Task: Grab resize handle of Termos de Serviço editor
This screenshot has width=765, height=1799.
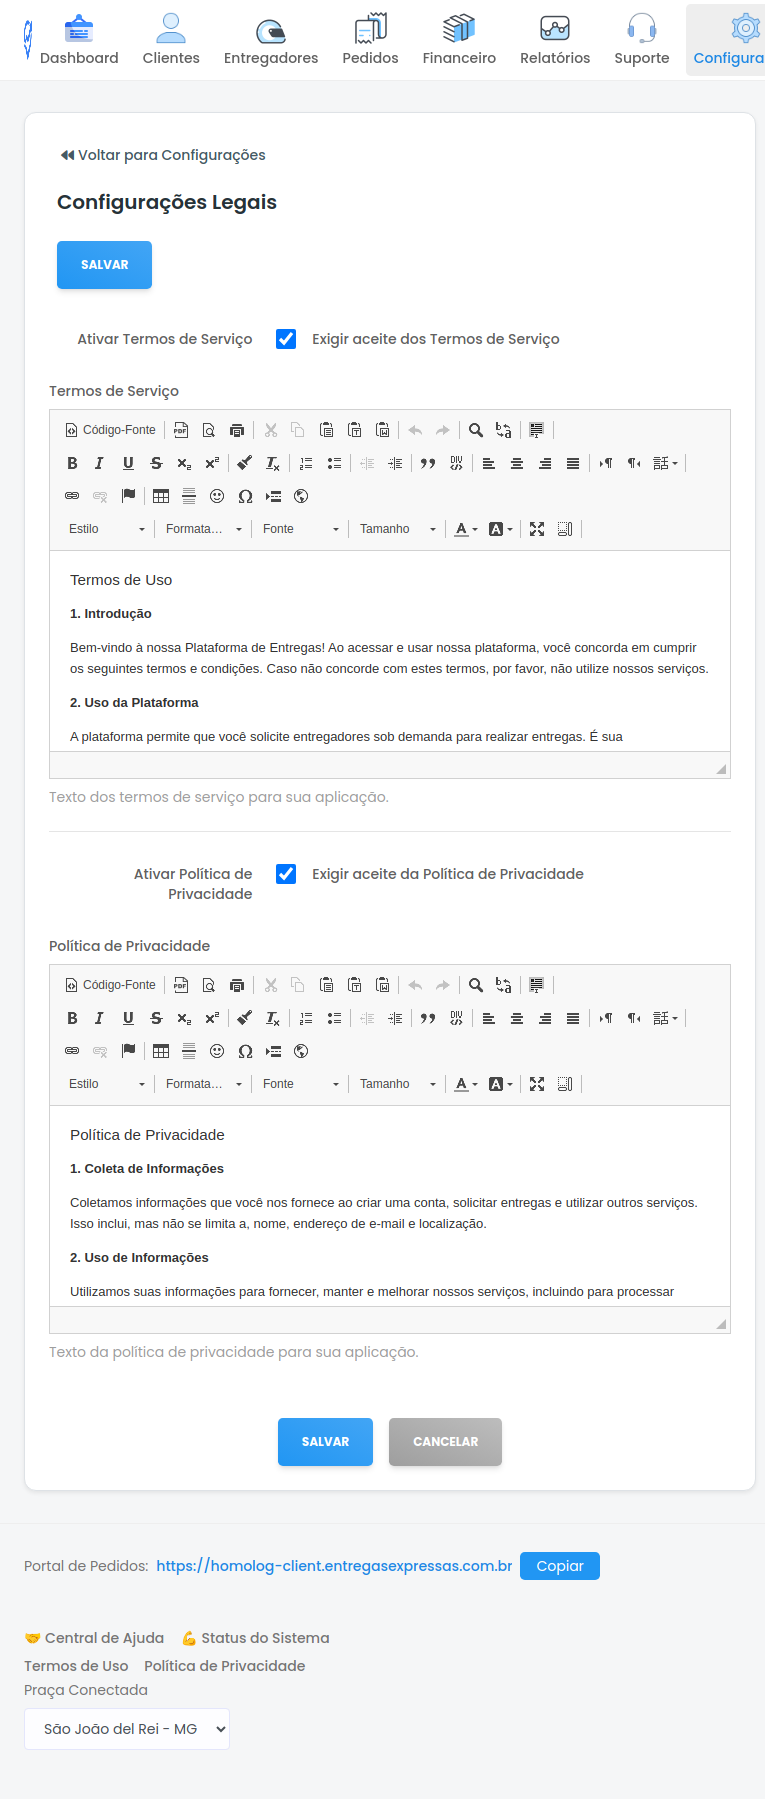Action: [721, 768]
